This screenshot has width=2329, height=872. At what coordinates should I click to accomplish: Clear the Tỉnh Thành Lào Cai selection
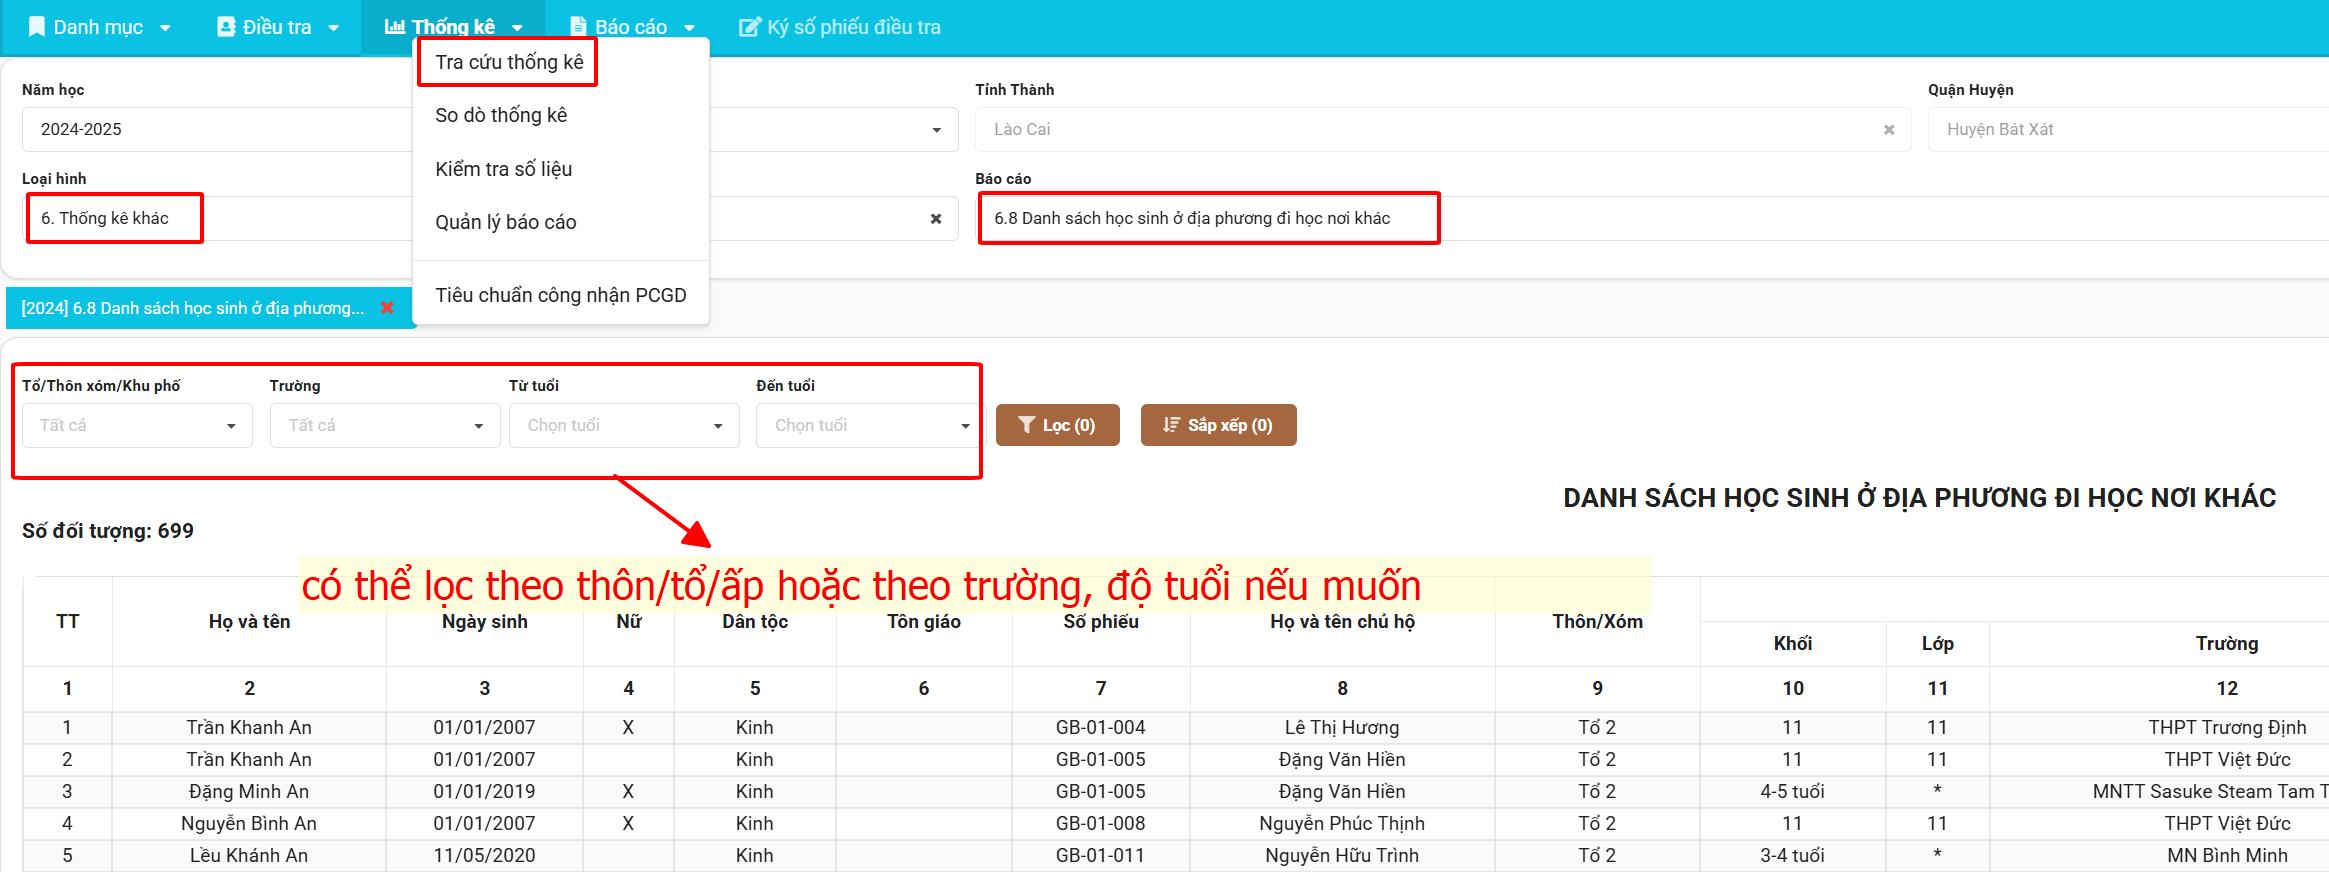(1889, 130)
